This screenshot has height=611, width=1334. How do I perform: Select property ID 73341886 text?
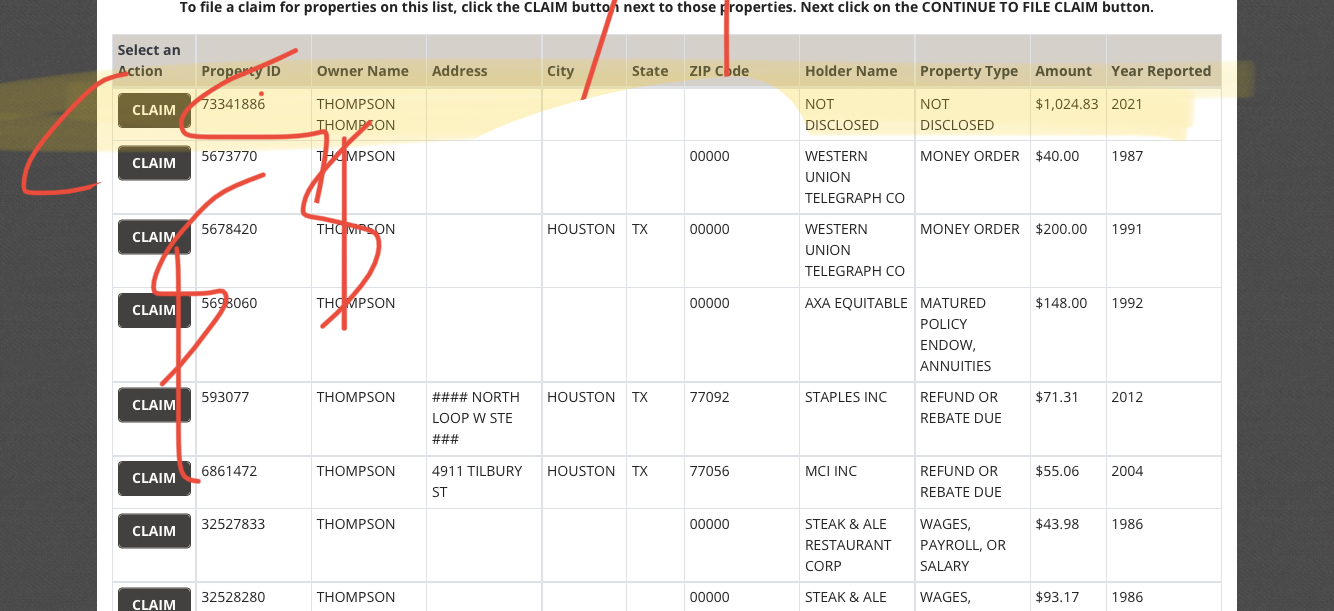coord(233,104)
